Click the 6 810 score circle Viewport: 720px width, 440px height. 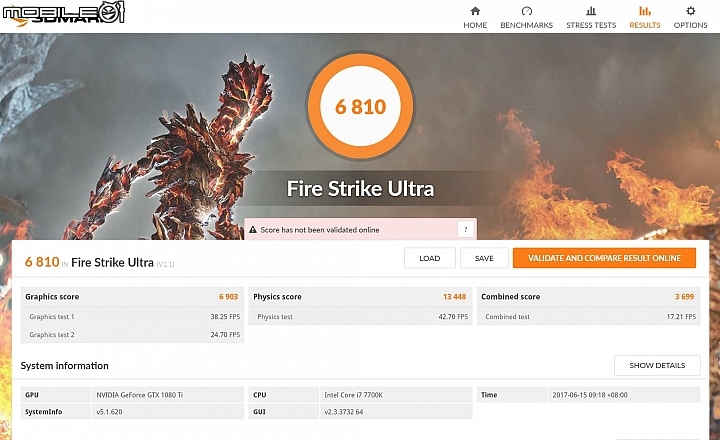(x=360, y=106)
